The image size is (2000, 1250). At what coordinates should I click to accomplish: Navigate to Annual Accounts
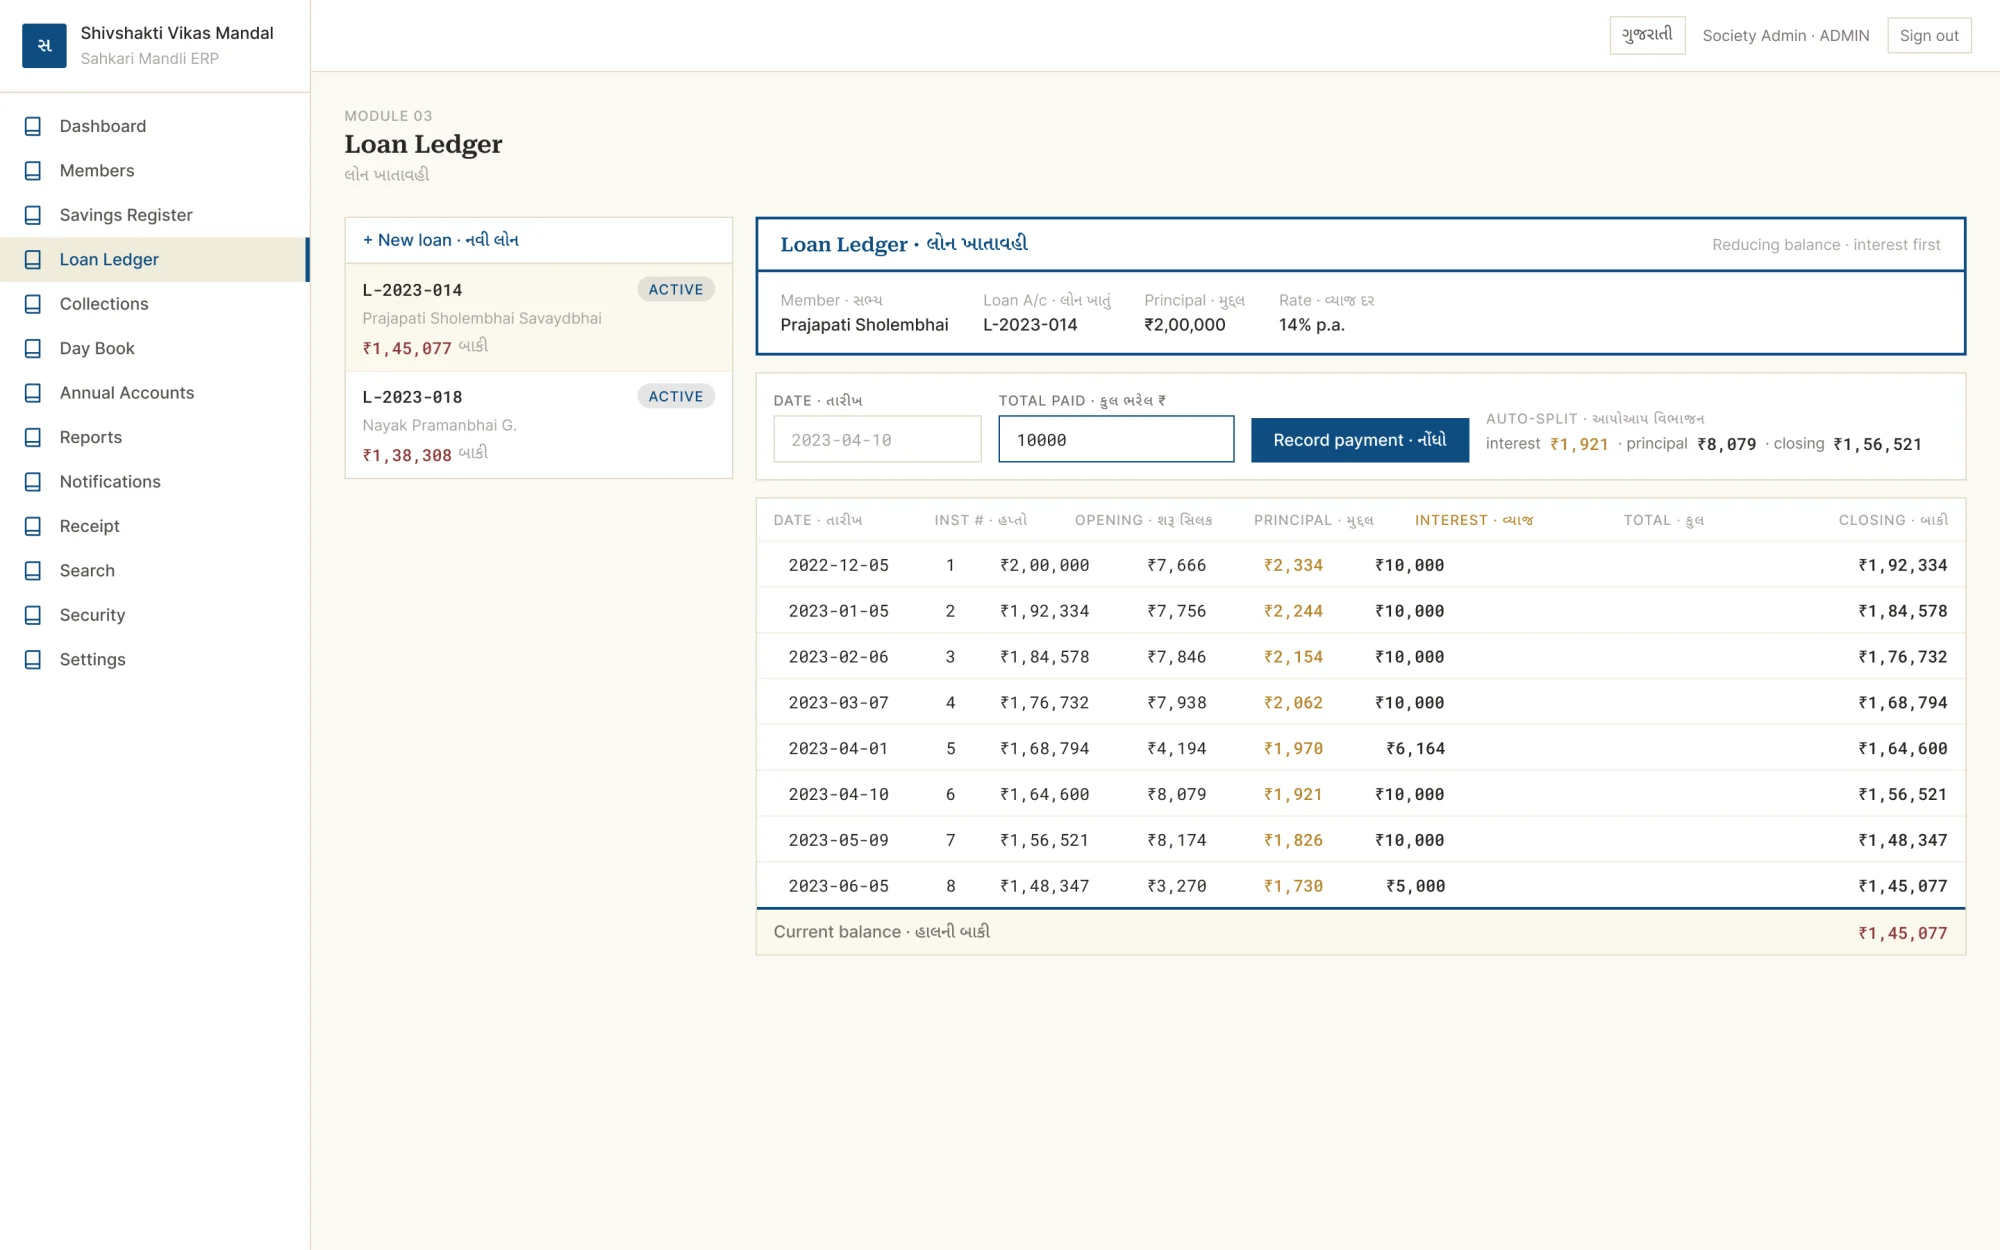click(155, 393)
